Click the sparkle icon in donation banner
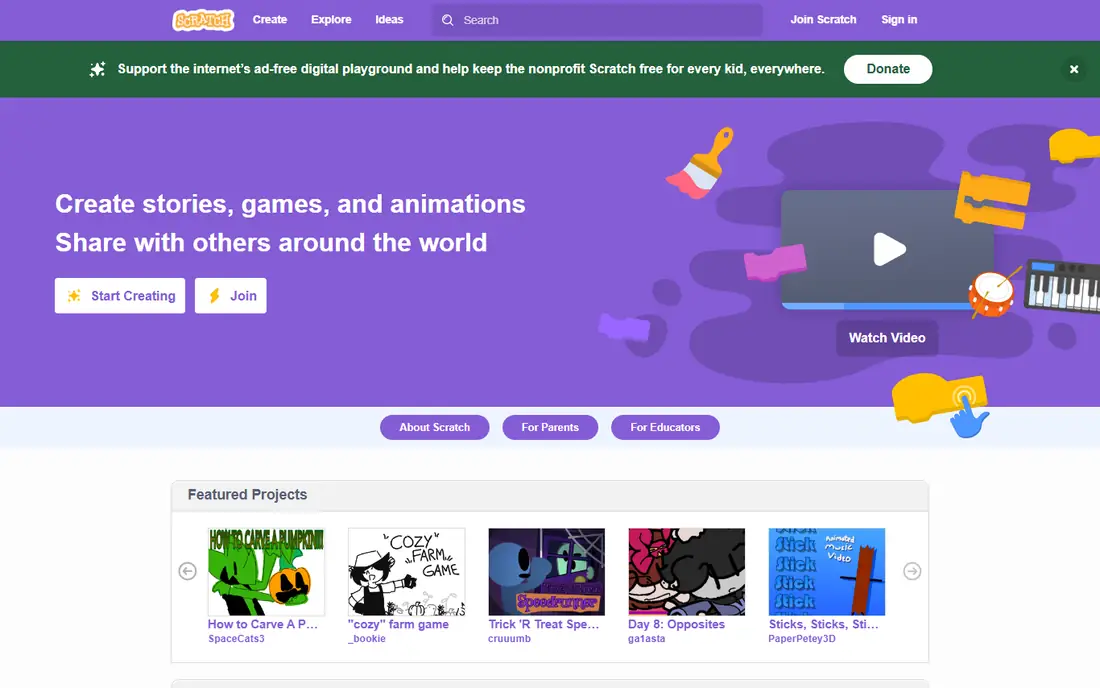 coord(98,69)
